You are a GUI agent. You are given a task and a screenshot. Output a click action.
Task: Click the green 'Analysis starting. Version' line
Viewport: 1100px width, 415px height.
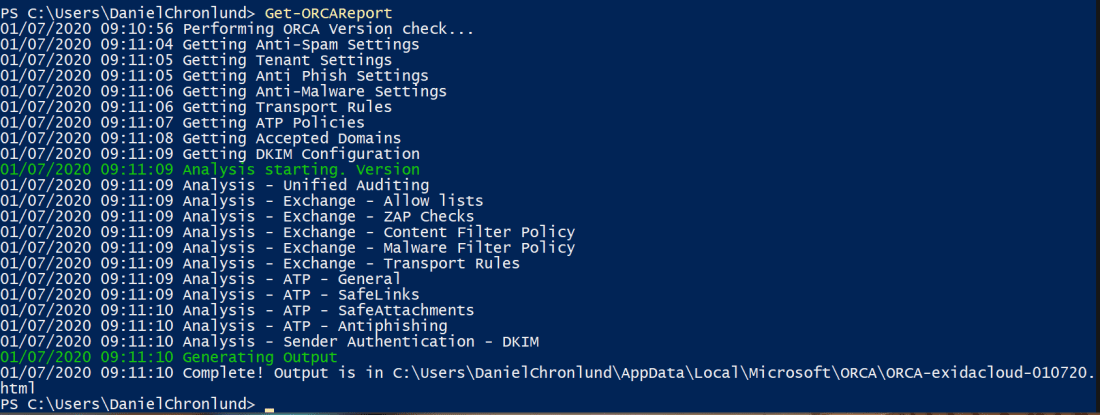[301, 170]
